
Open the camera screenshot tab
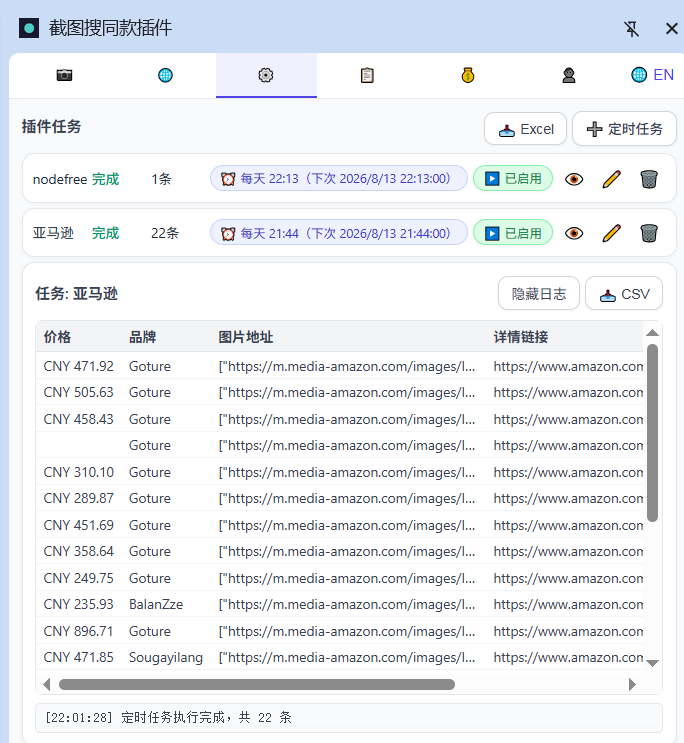(x=64, y=75)
